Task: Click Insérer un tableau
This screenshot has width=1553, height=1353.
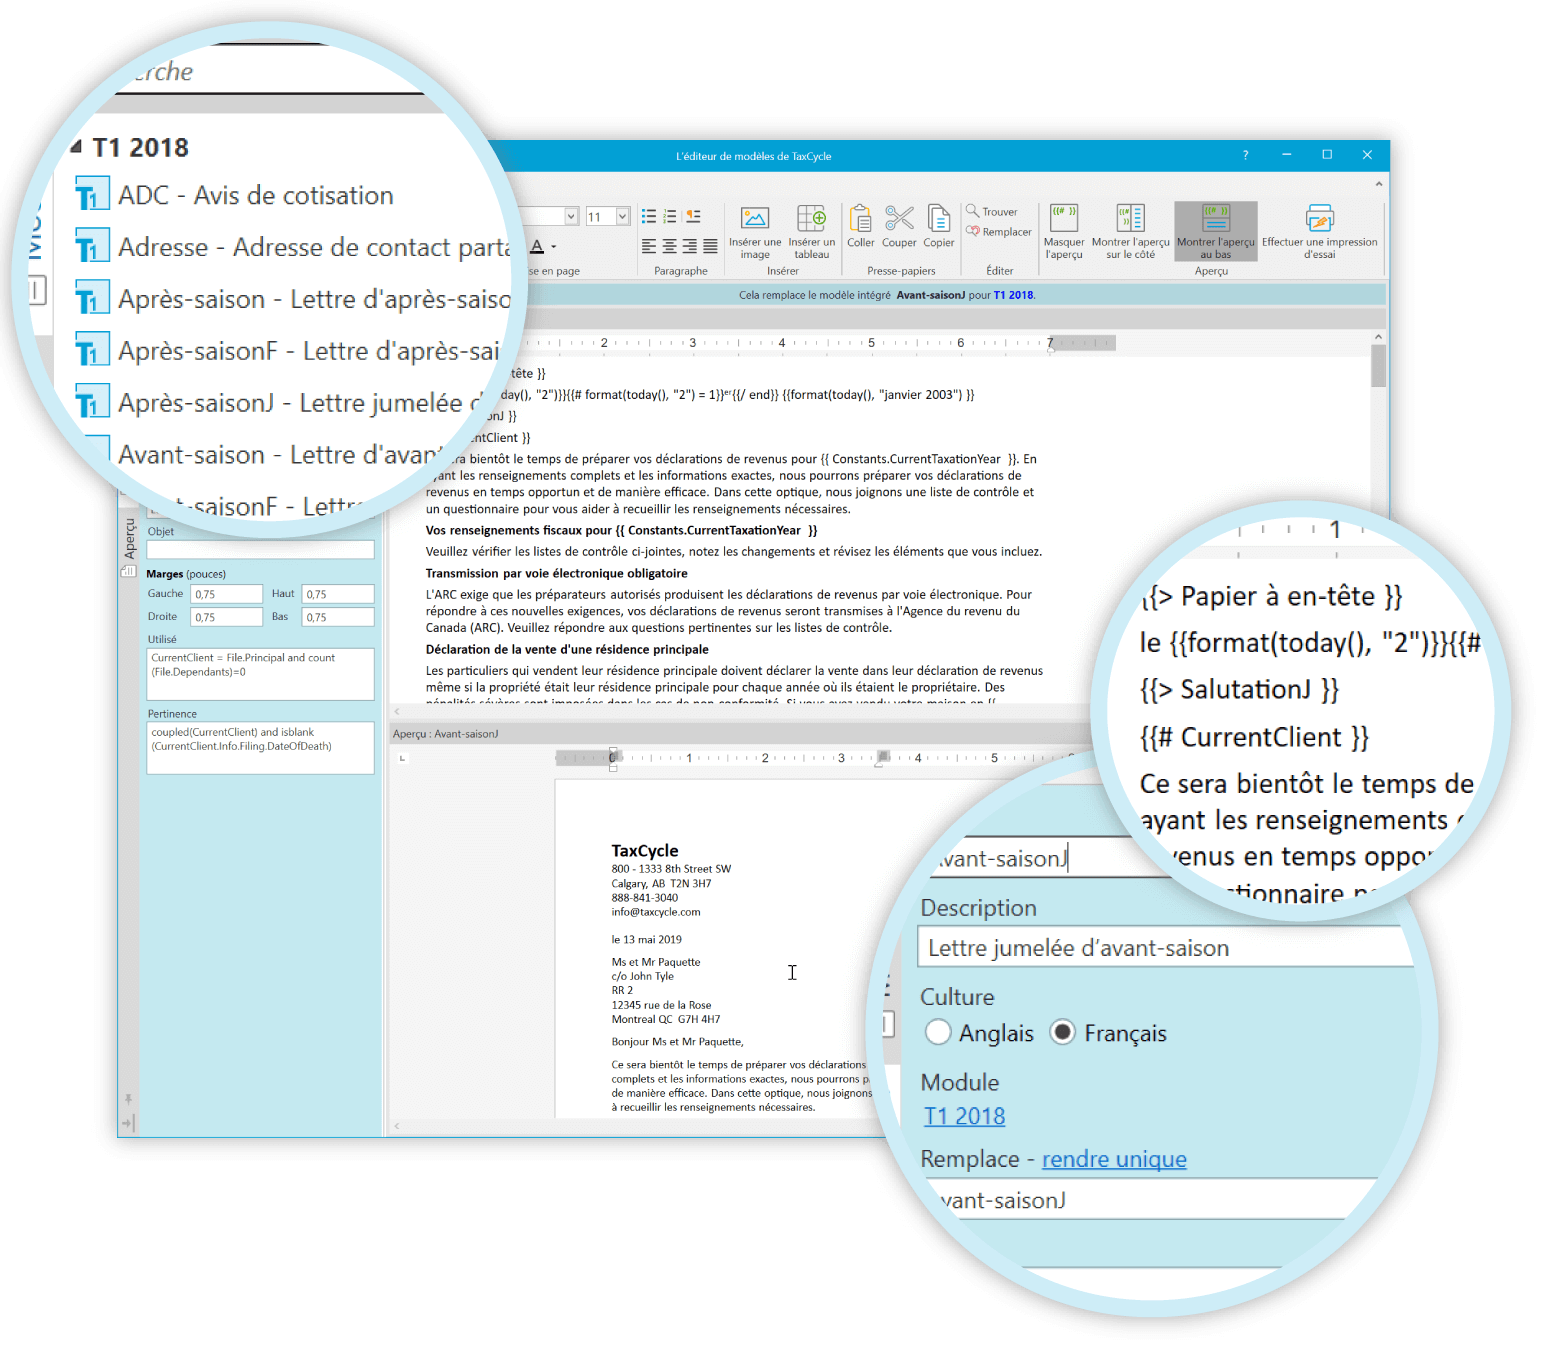Action: point(811,232)
